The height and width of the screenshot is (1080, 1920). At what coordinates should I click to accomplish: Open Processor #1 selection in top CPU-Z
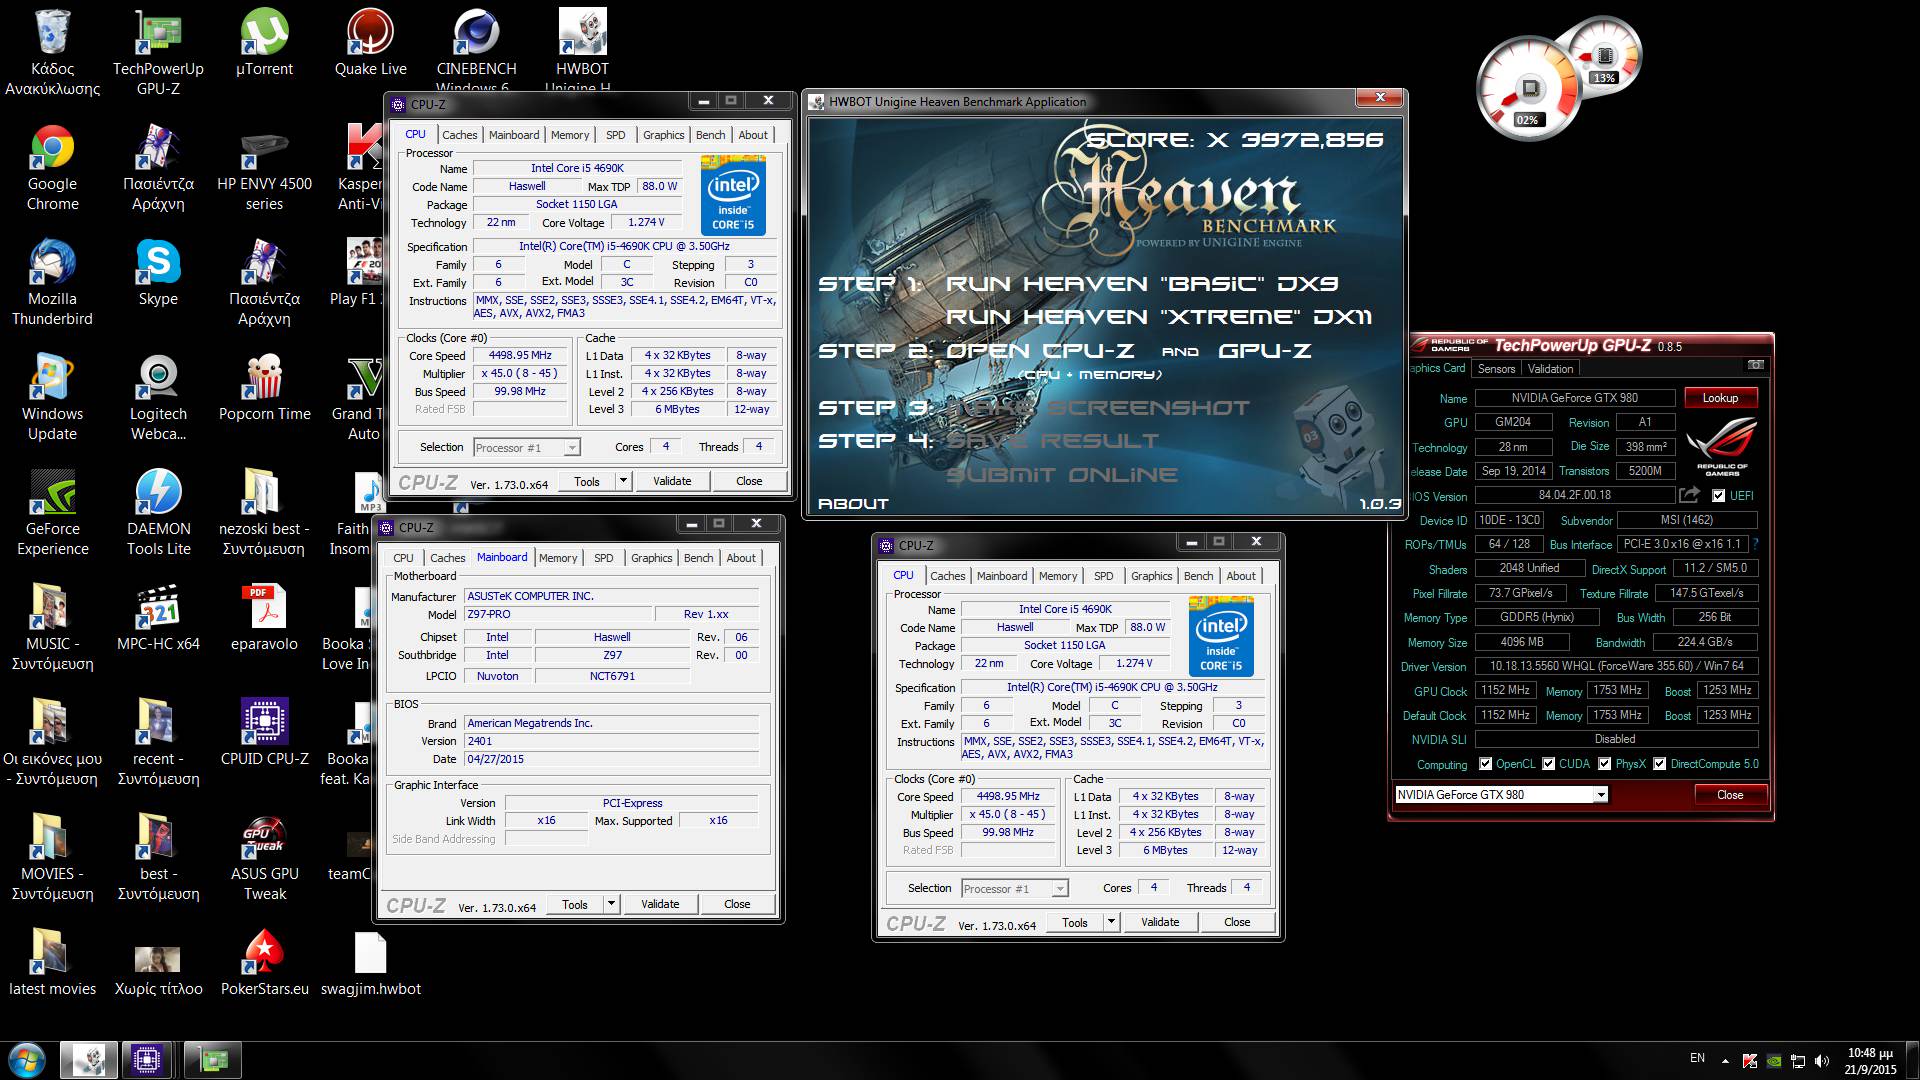pos(526,447)
